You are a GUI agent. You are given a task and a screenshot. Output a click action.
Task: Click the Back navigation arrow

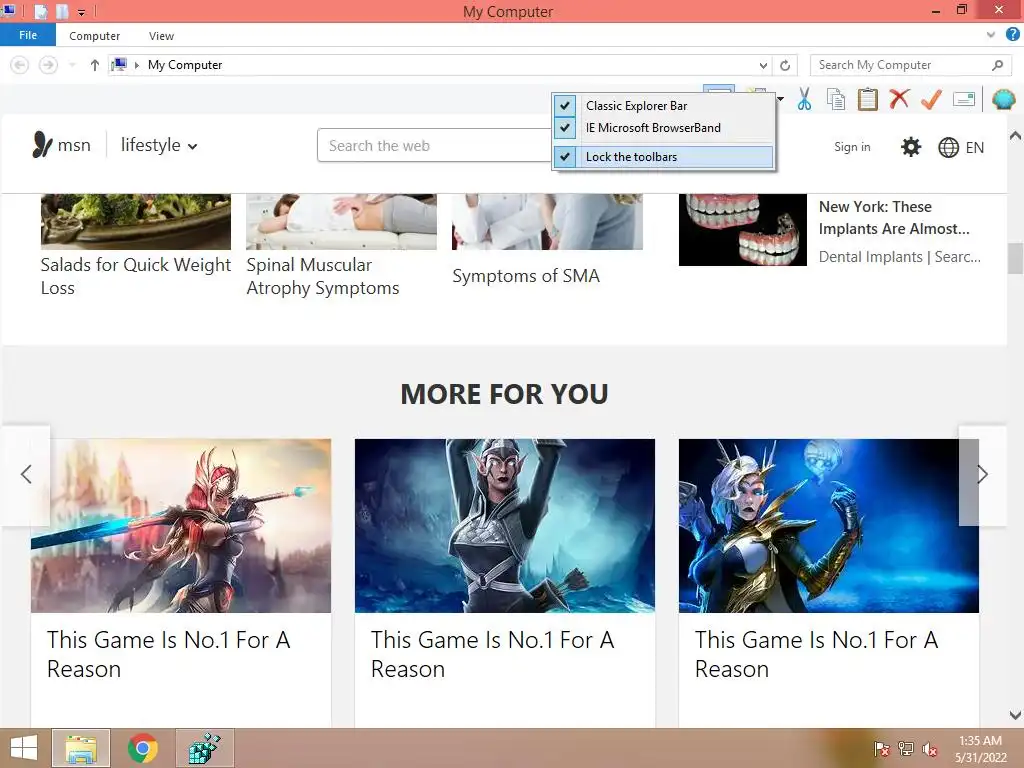[20, 65]
